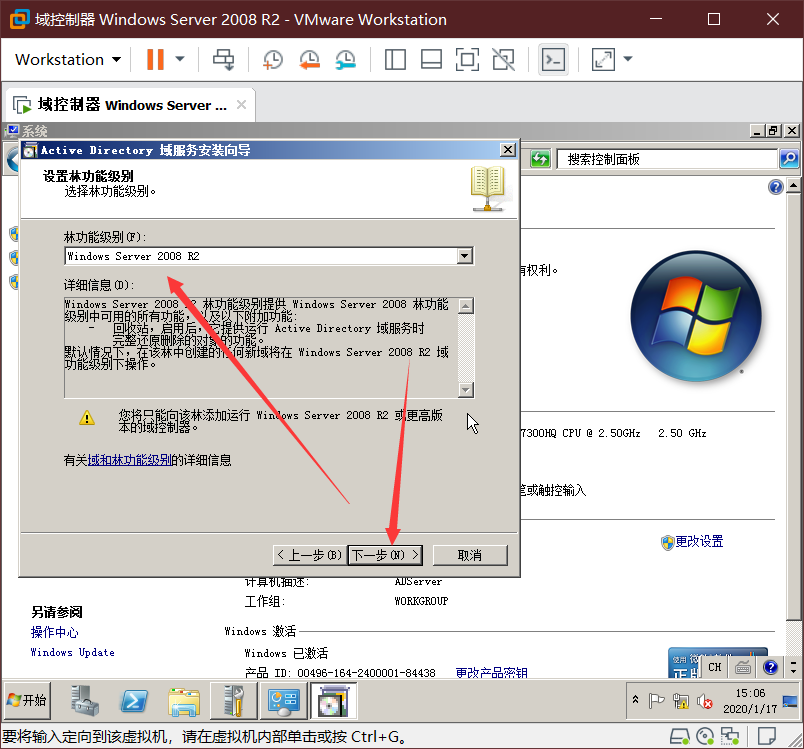Click the 更改产品密钥 link
The height and width of the screenshot is (749, 804).
[491, 673]
